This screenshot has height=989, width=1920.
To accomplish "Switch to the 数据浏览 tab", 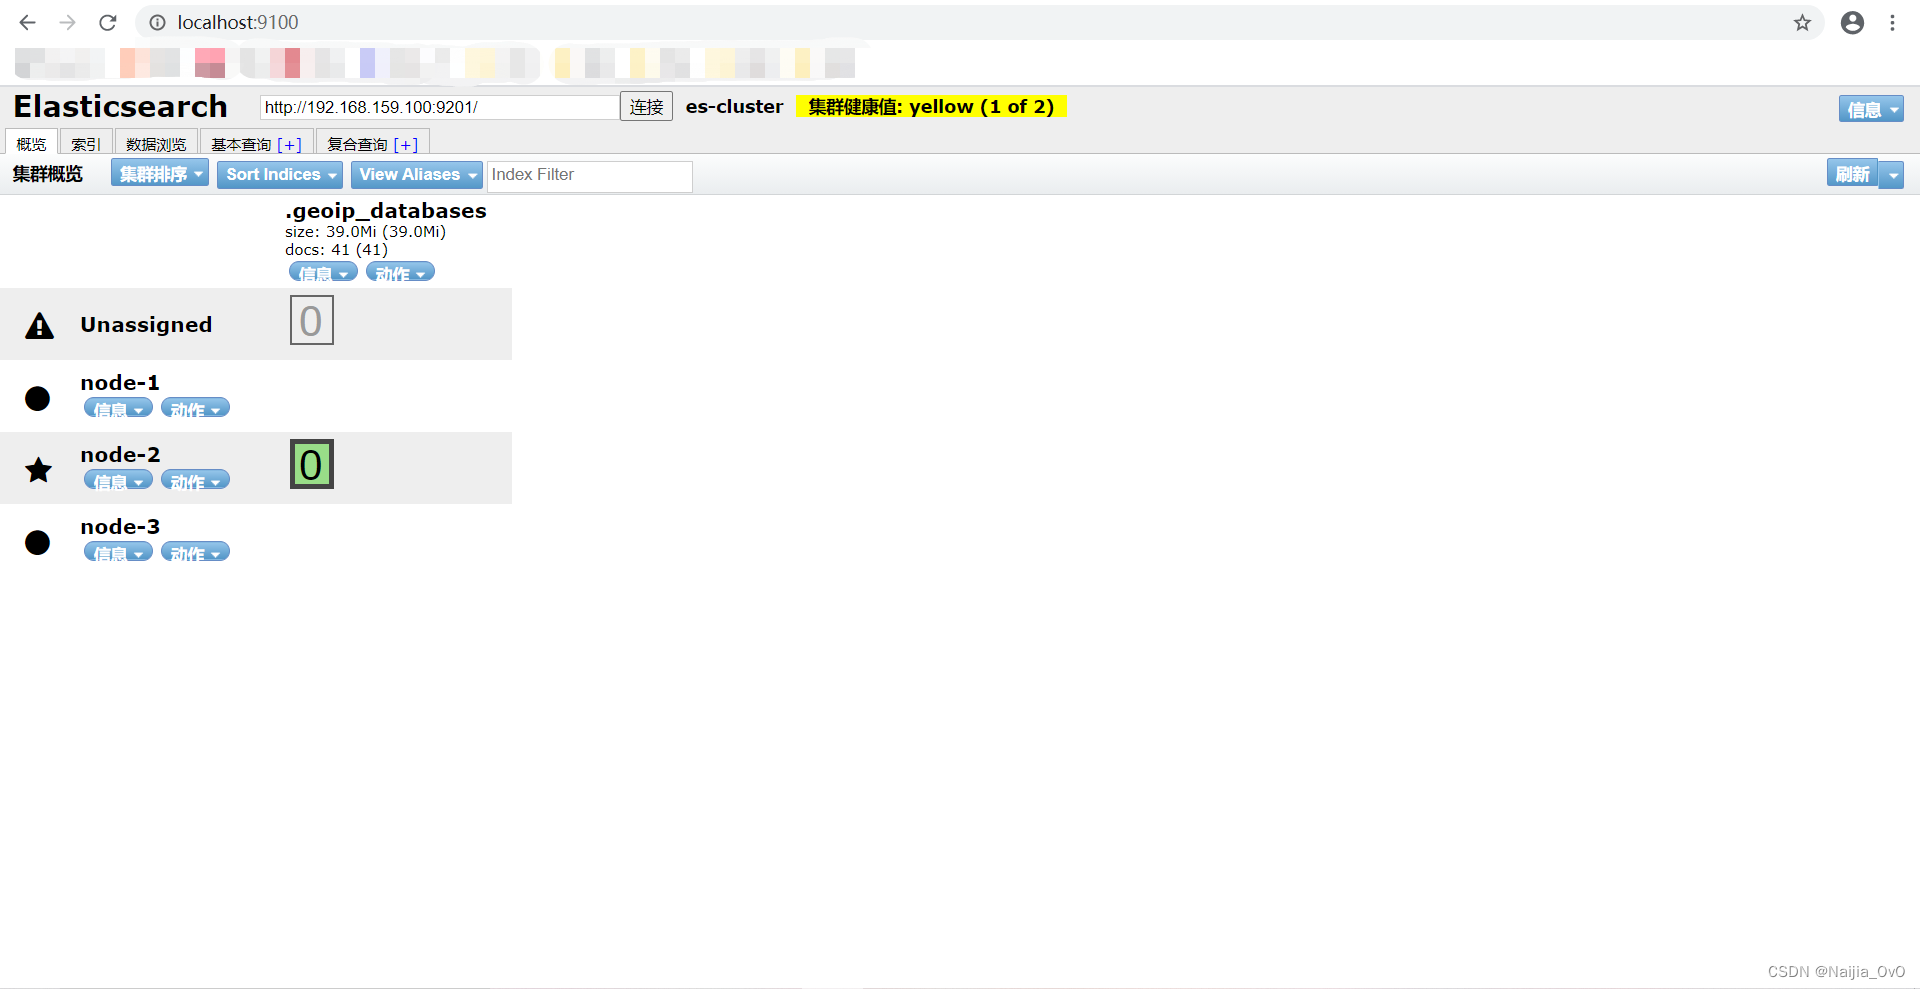I will click(x=156, y=143).
